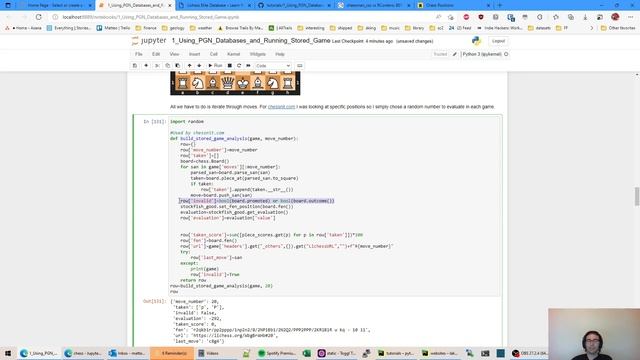Click the pencil edit-mode indicator icon

tap(455, 54)
